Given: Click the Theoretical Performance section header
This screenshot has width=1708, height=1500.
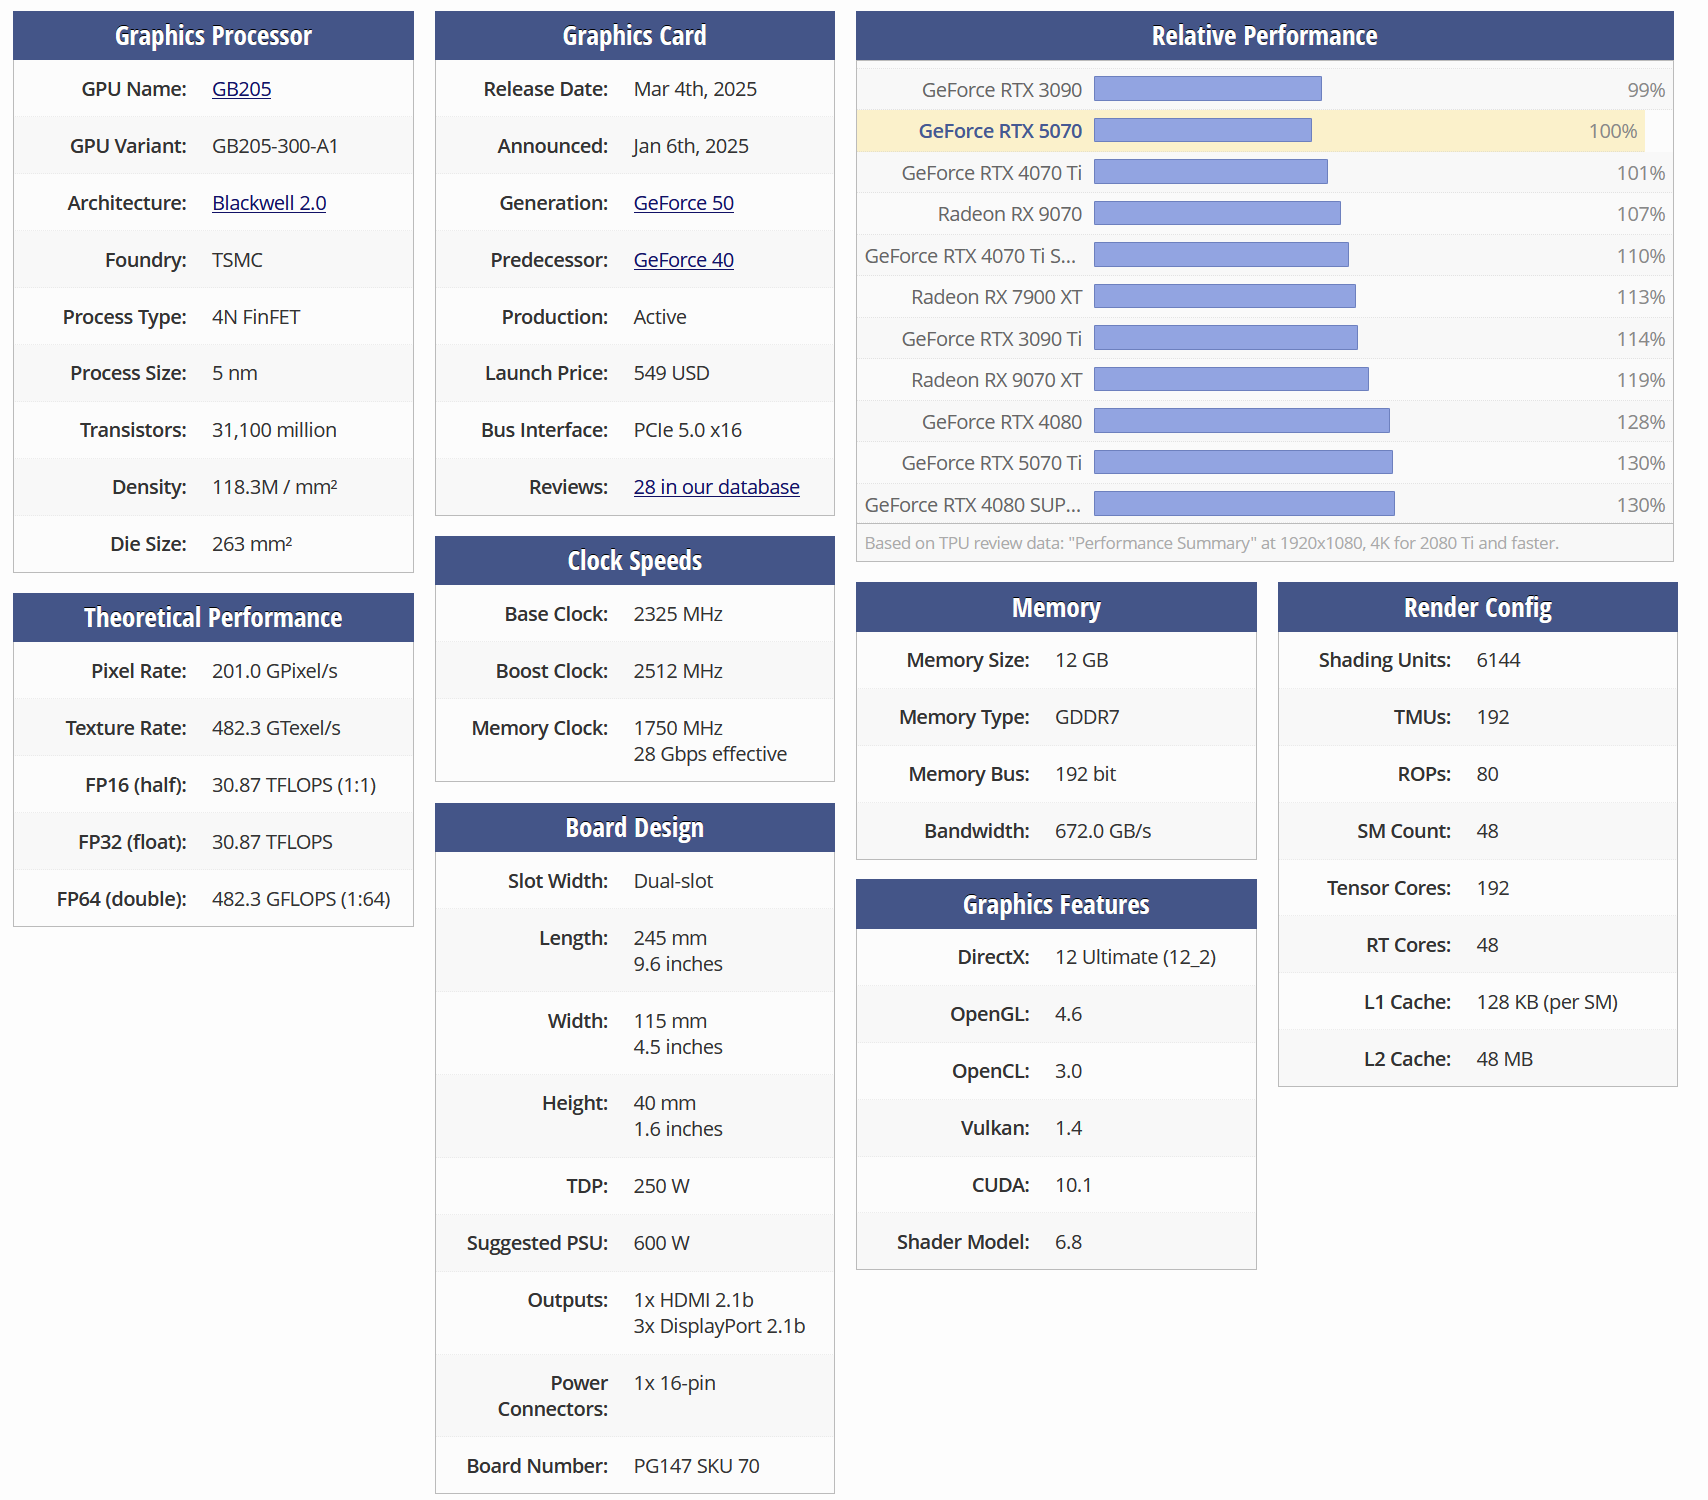Looking at the screenshot, I should (213, 618).
